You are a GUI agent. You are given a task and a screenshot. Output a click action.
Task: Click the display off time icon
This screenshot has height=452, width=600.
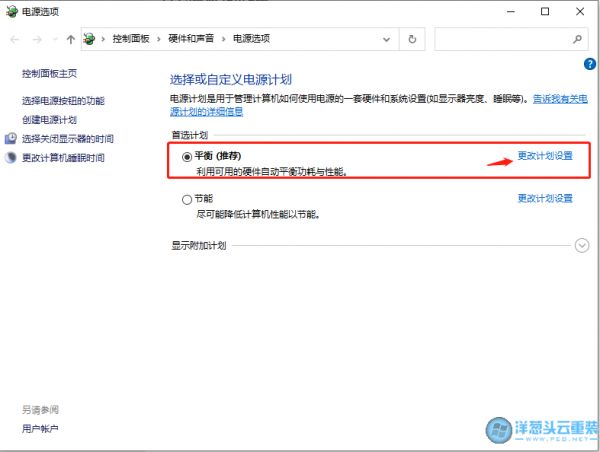[11, 139]
